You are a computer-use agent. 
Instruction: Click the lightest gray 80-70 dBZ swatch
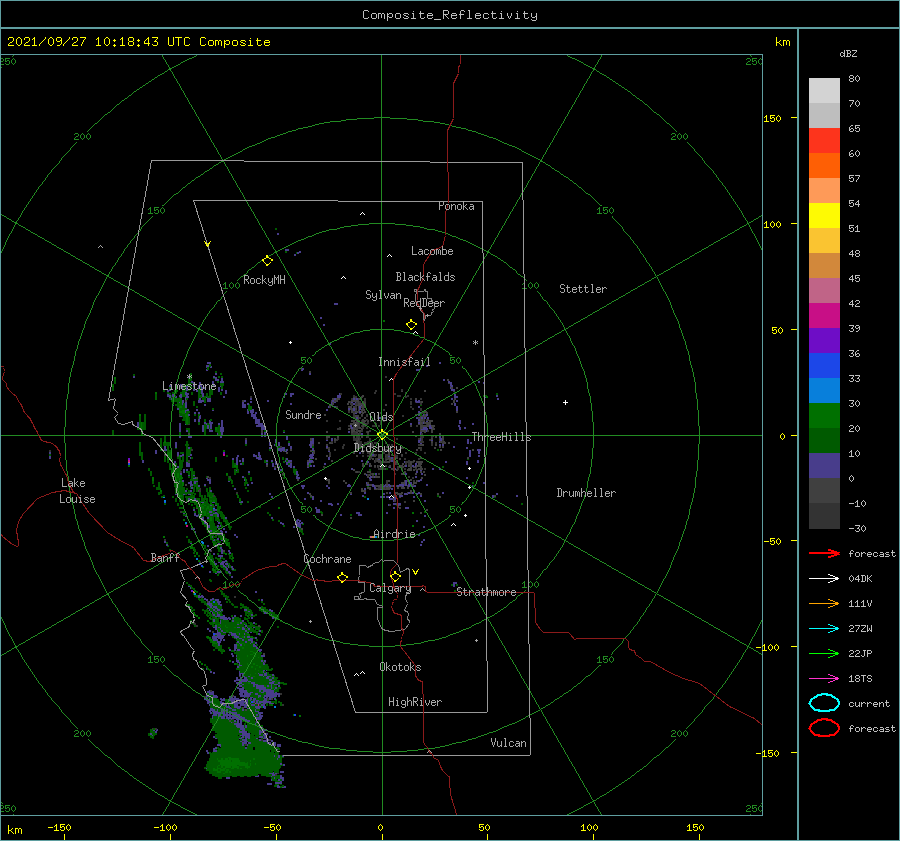824,91
